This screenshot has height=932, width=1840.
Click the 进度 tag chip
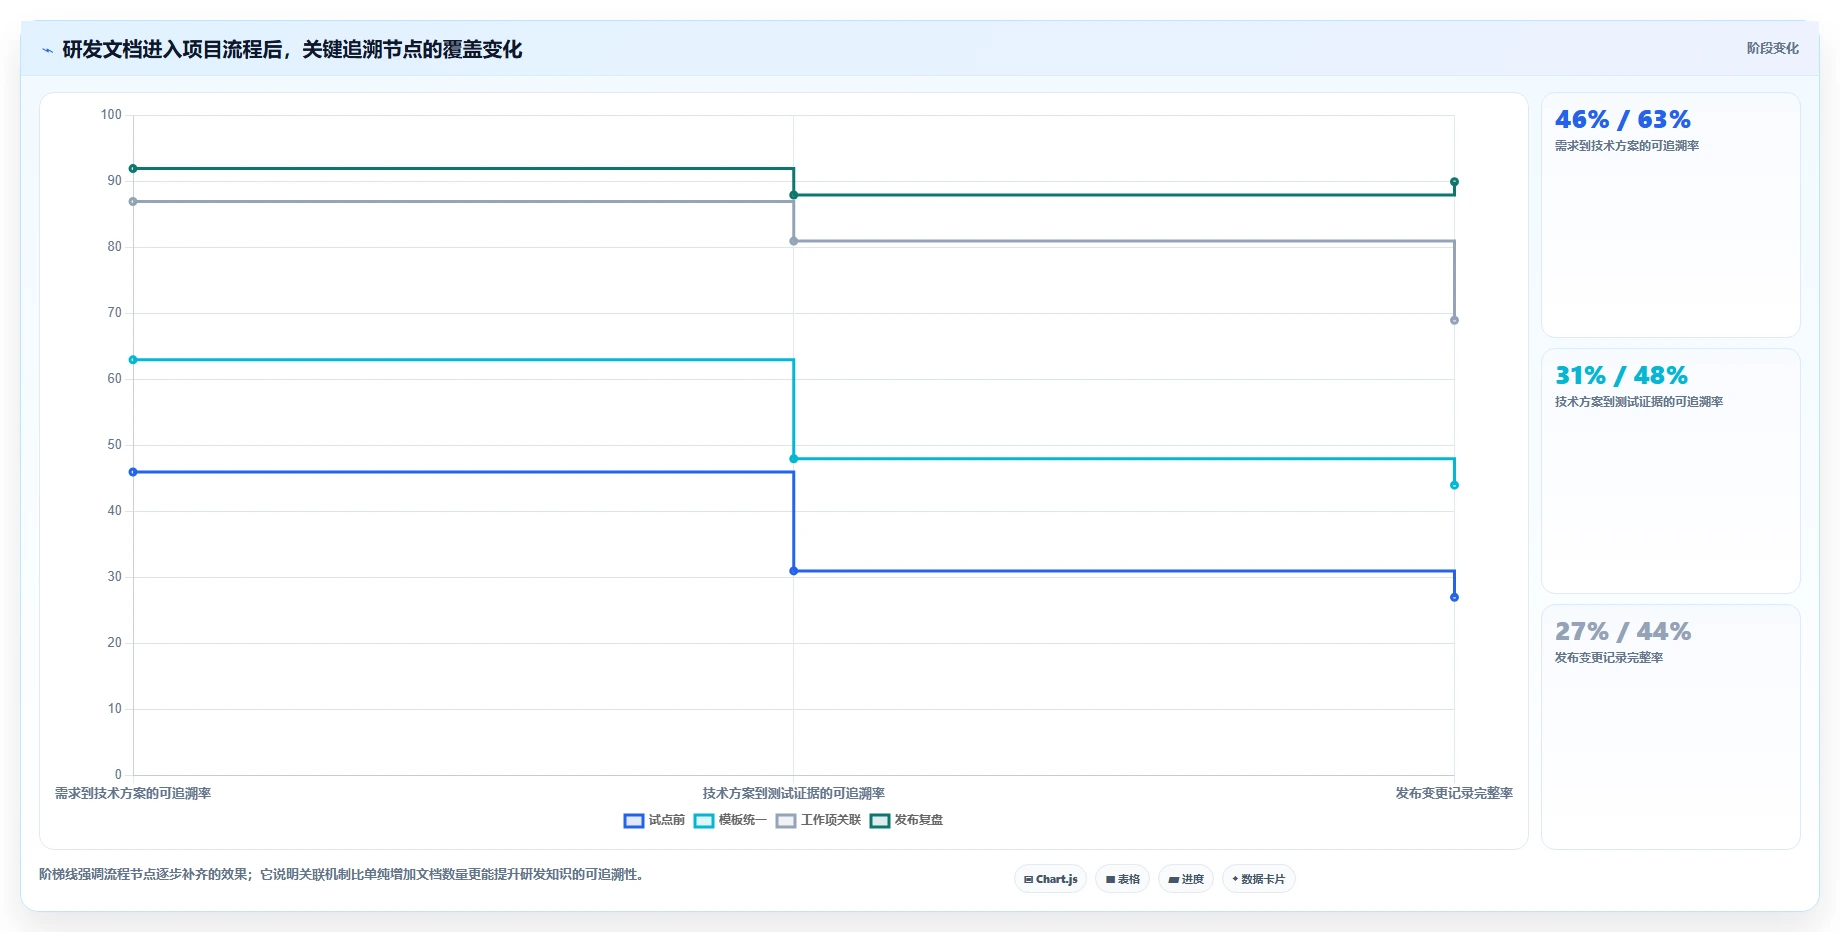[x=1186, y=879]
